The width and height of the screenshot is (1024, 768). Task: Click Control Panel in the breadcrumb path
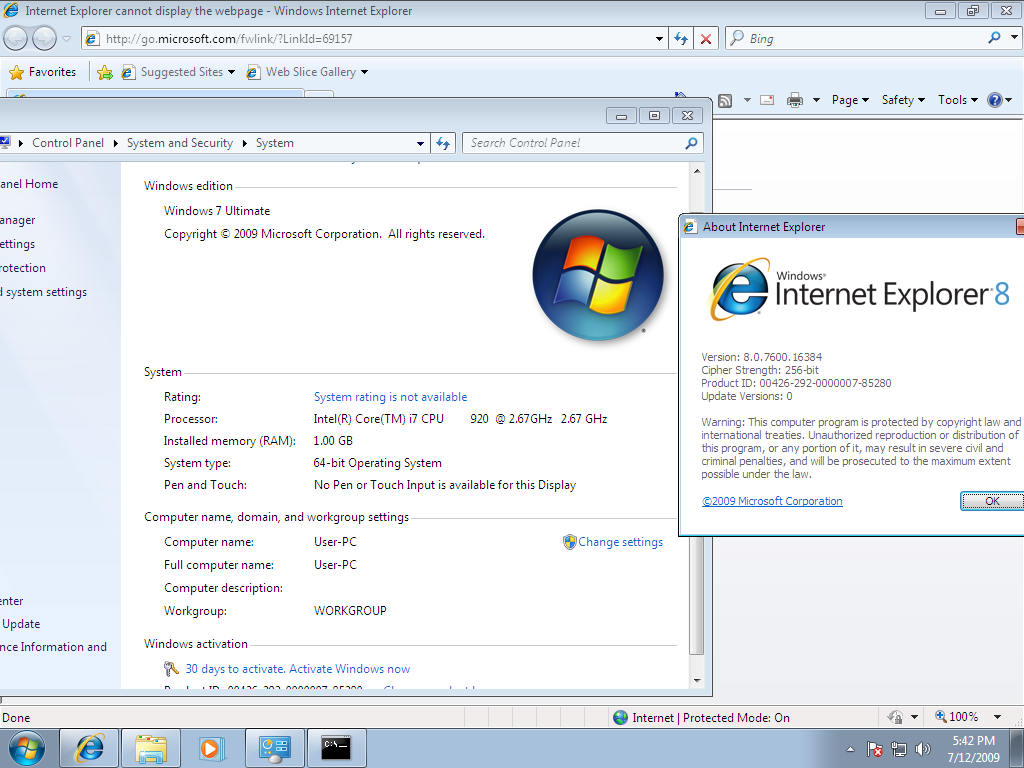click(x=68, y=143)
